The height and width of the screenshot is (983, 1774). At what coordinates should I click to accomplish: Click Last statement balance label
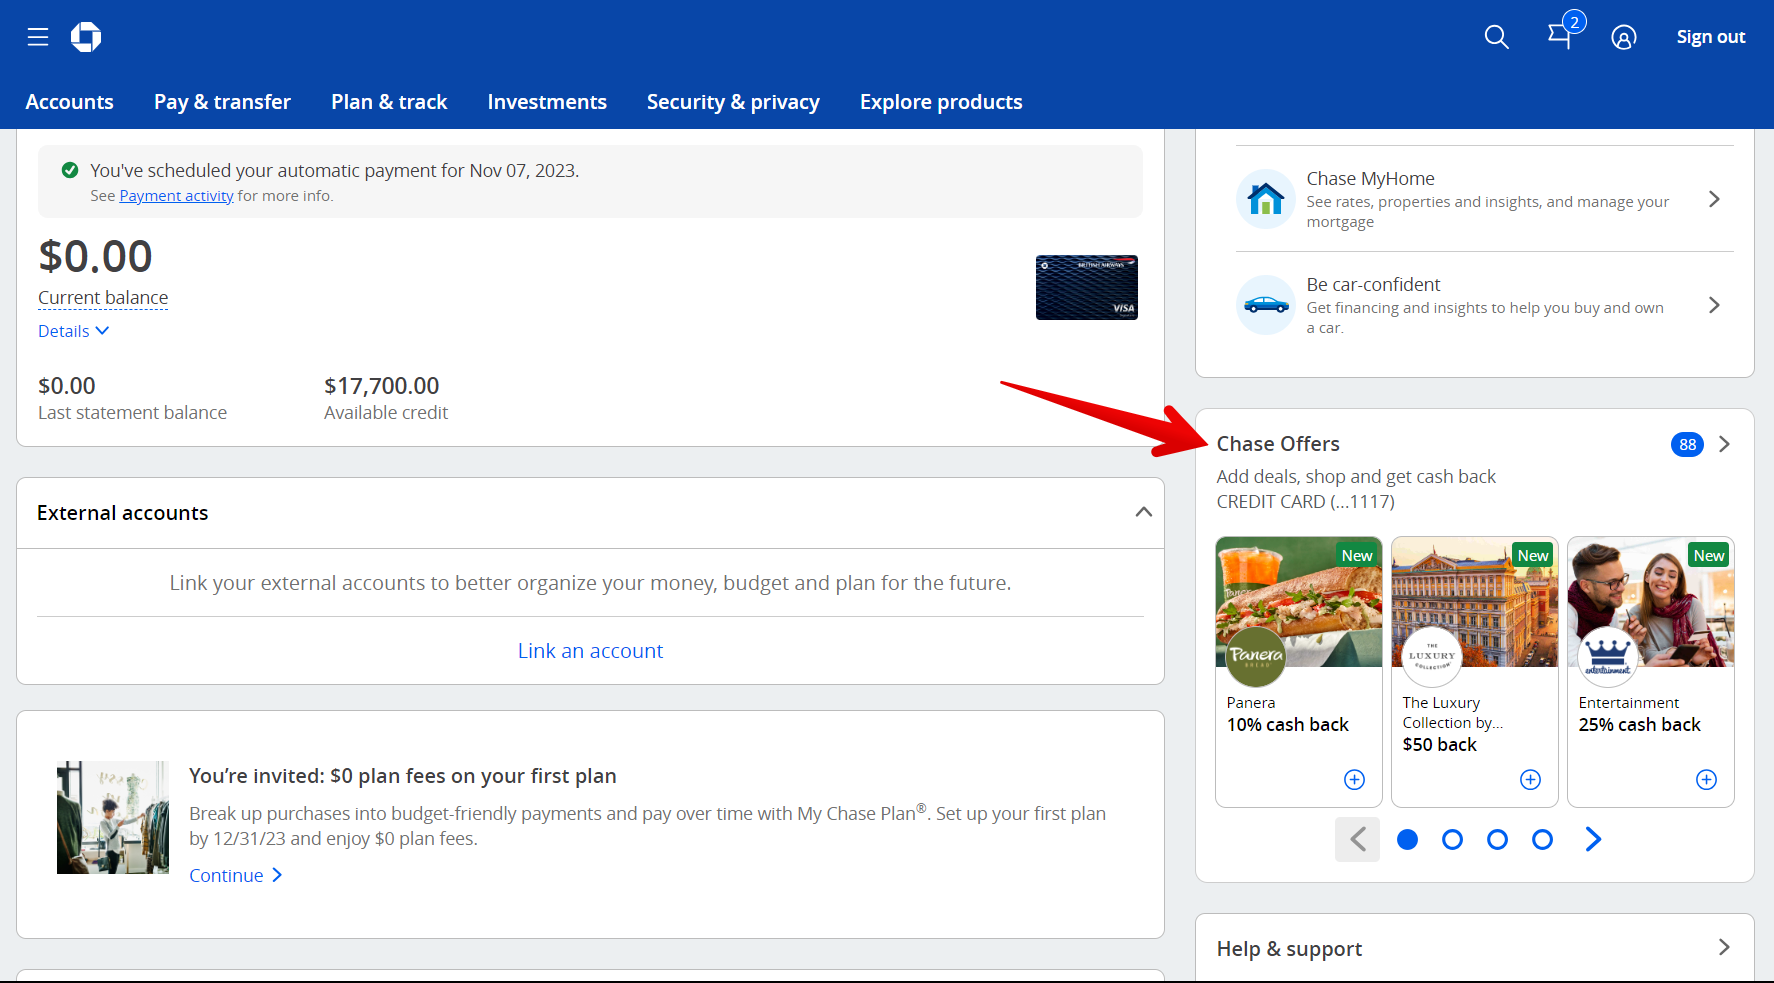pos(132,413)
